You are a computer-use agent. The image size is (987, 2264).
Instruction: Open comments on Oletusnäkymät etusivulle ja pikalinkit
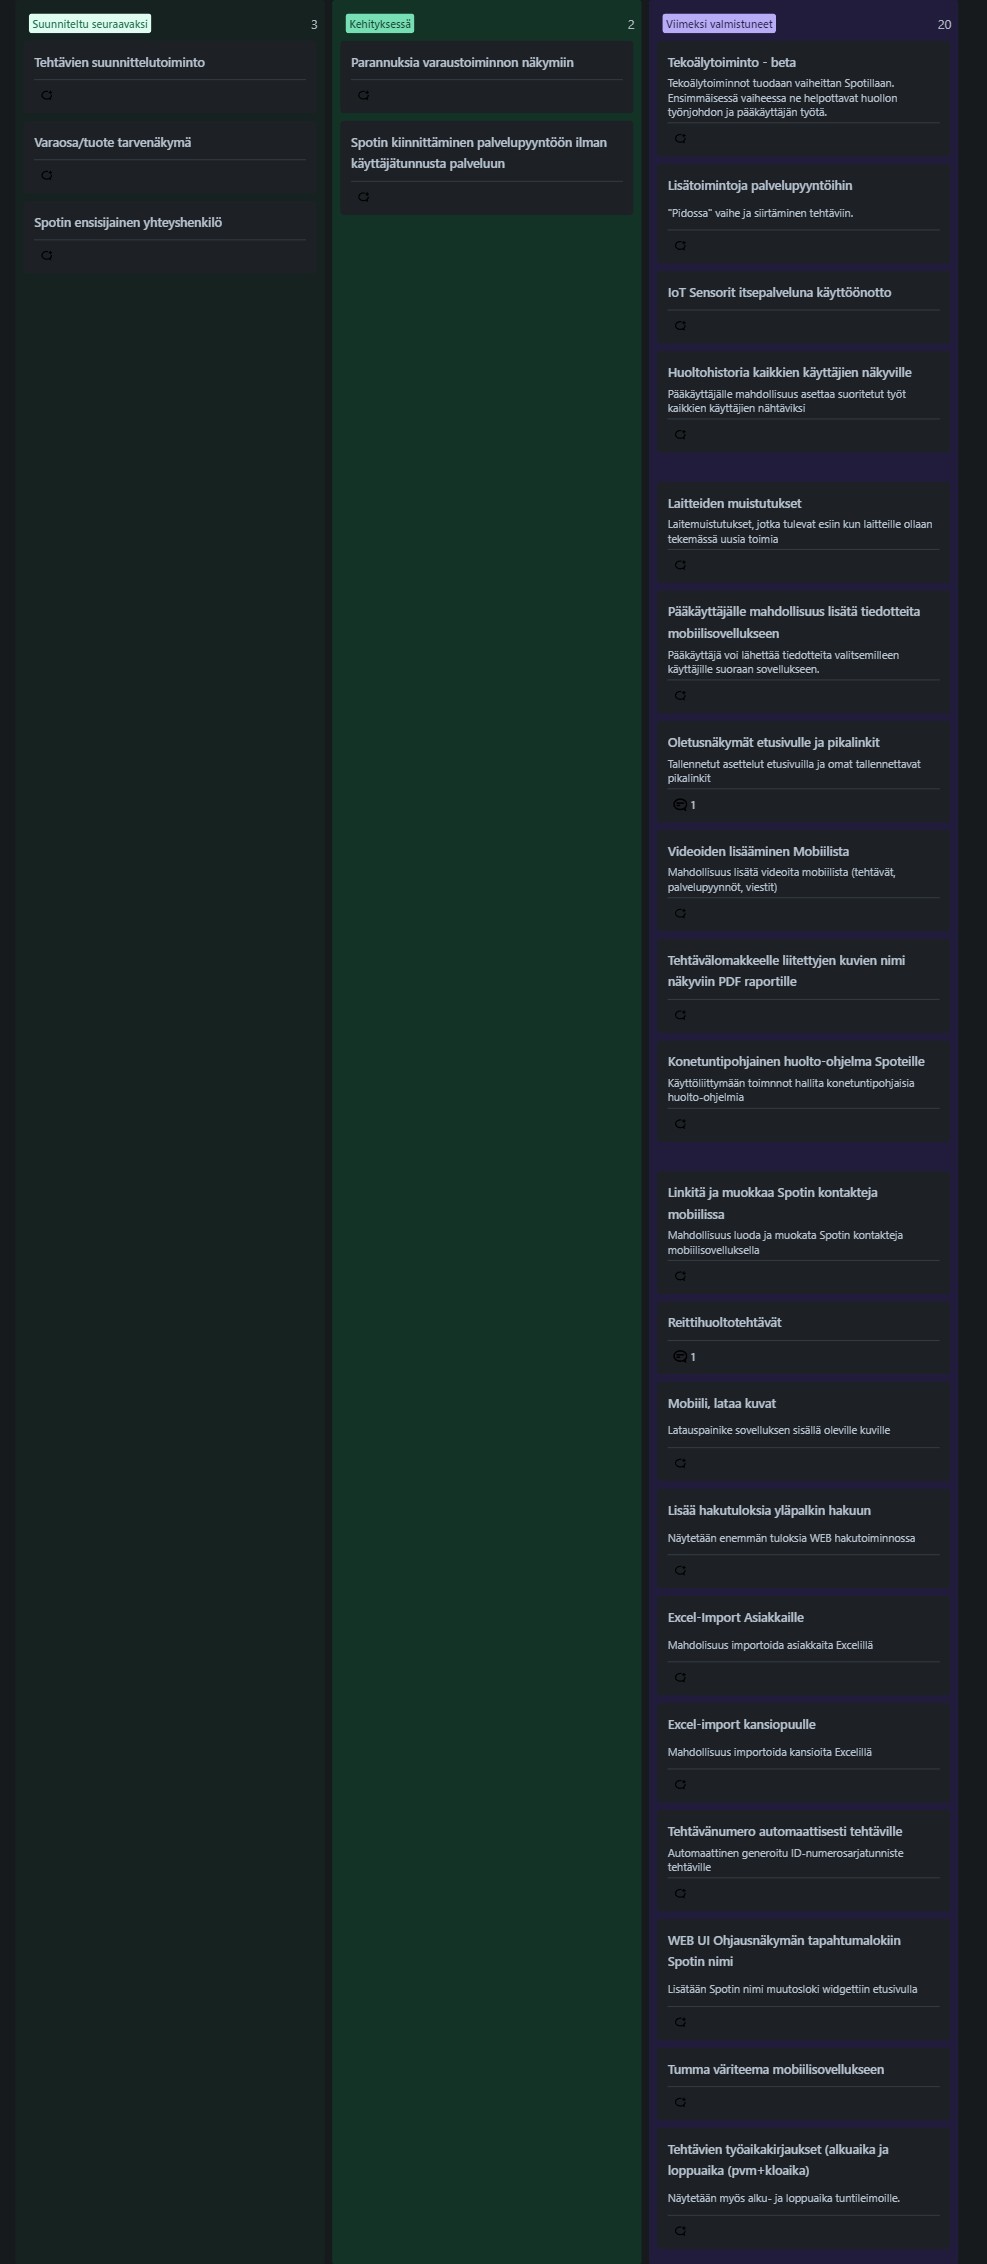[684, 805]
